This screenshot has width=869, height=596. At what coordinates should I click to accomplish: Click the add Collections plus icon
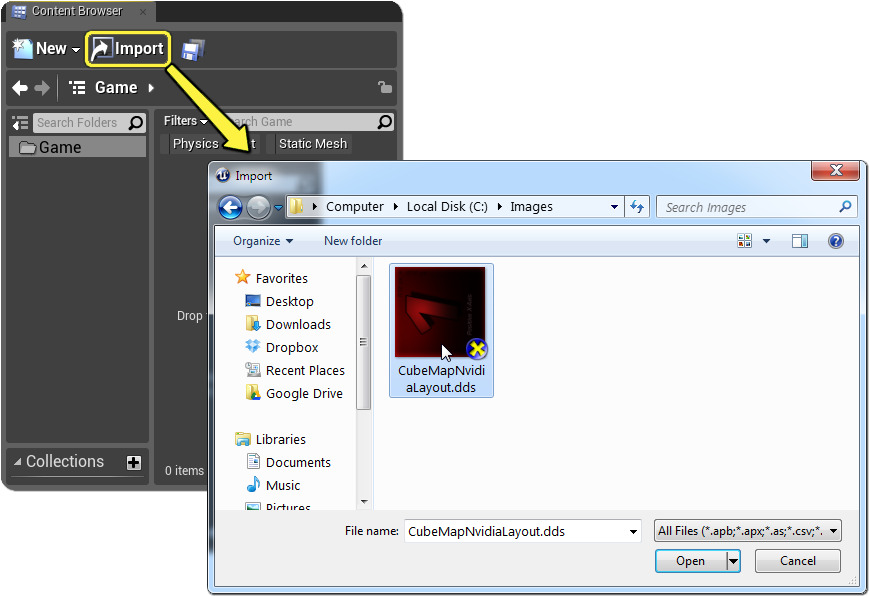click(133, 462)
